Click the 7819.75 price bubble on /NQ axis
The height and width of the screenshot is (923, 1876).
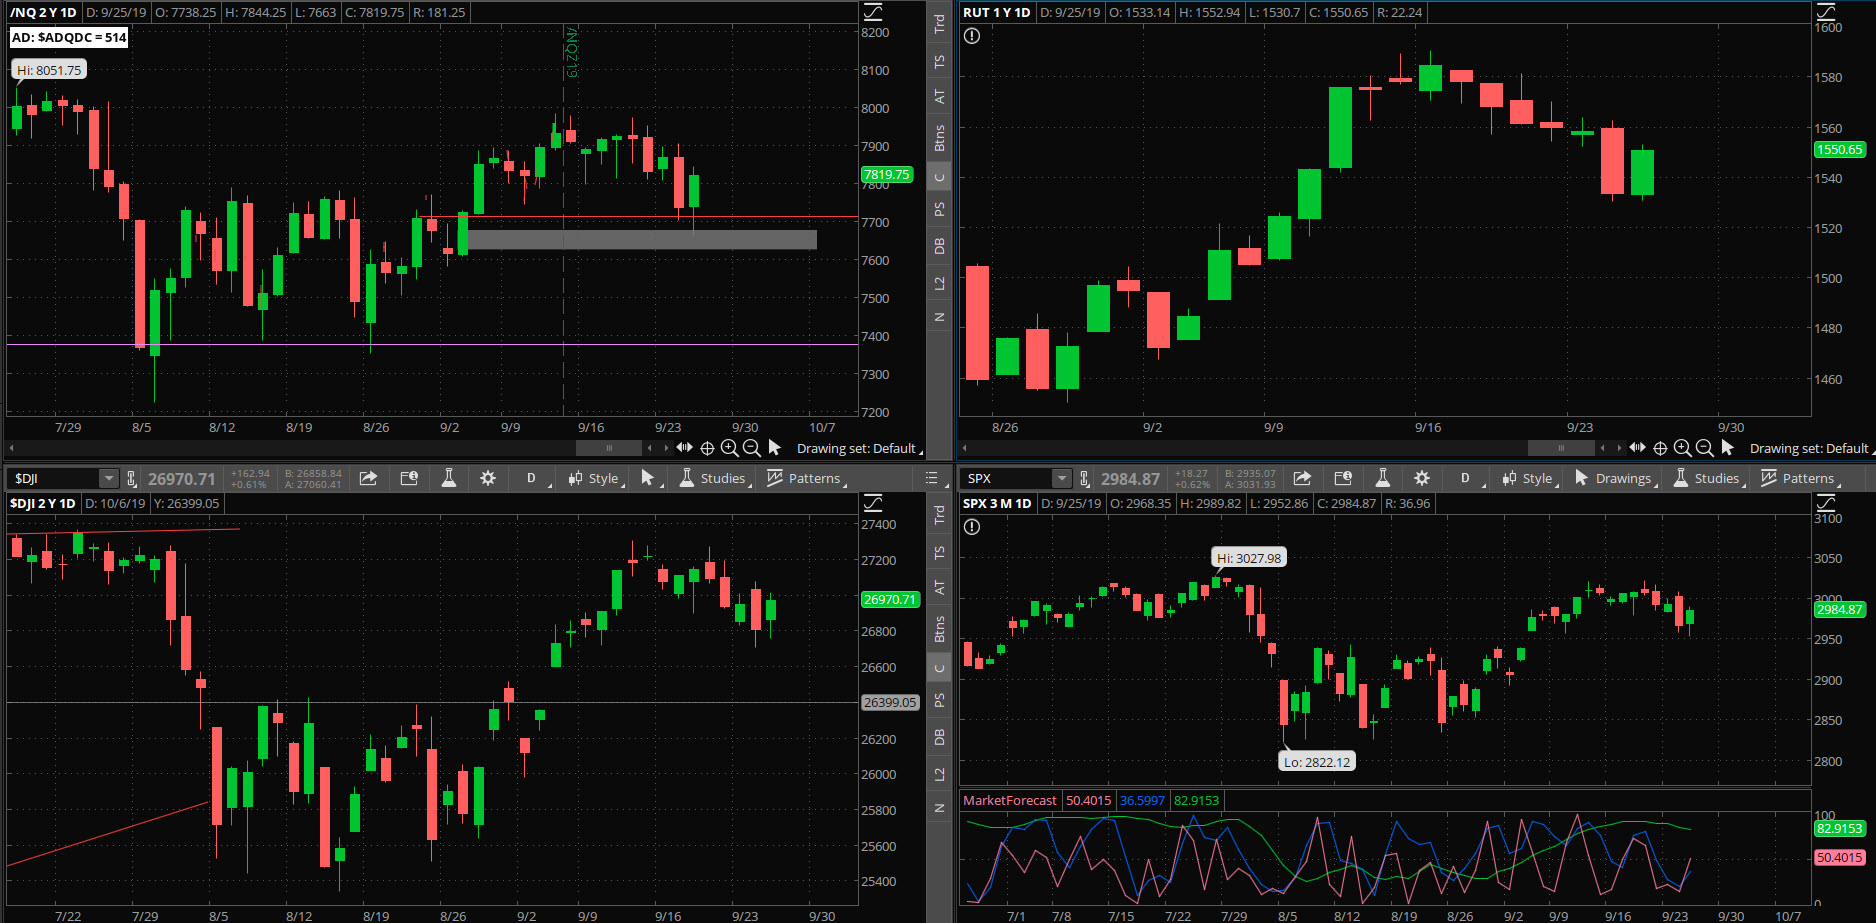pos(887,174)
